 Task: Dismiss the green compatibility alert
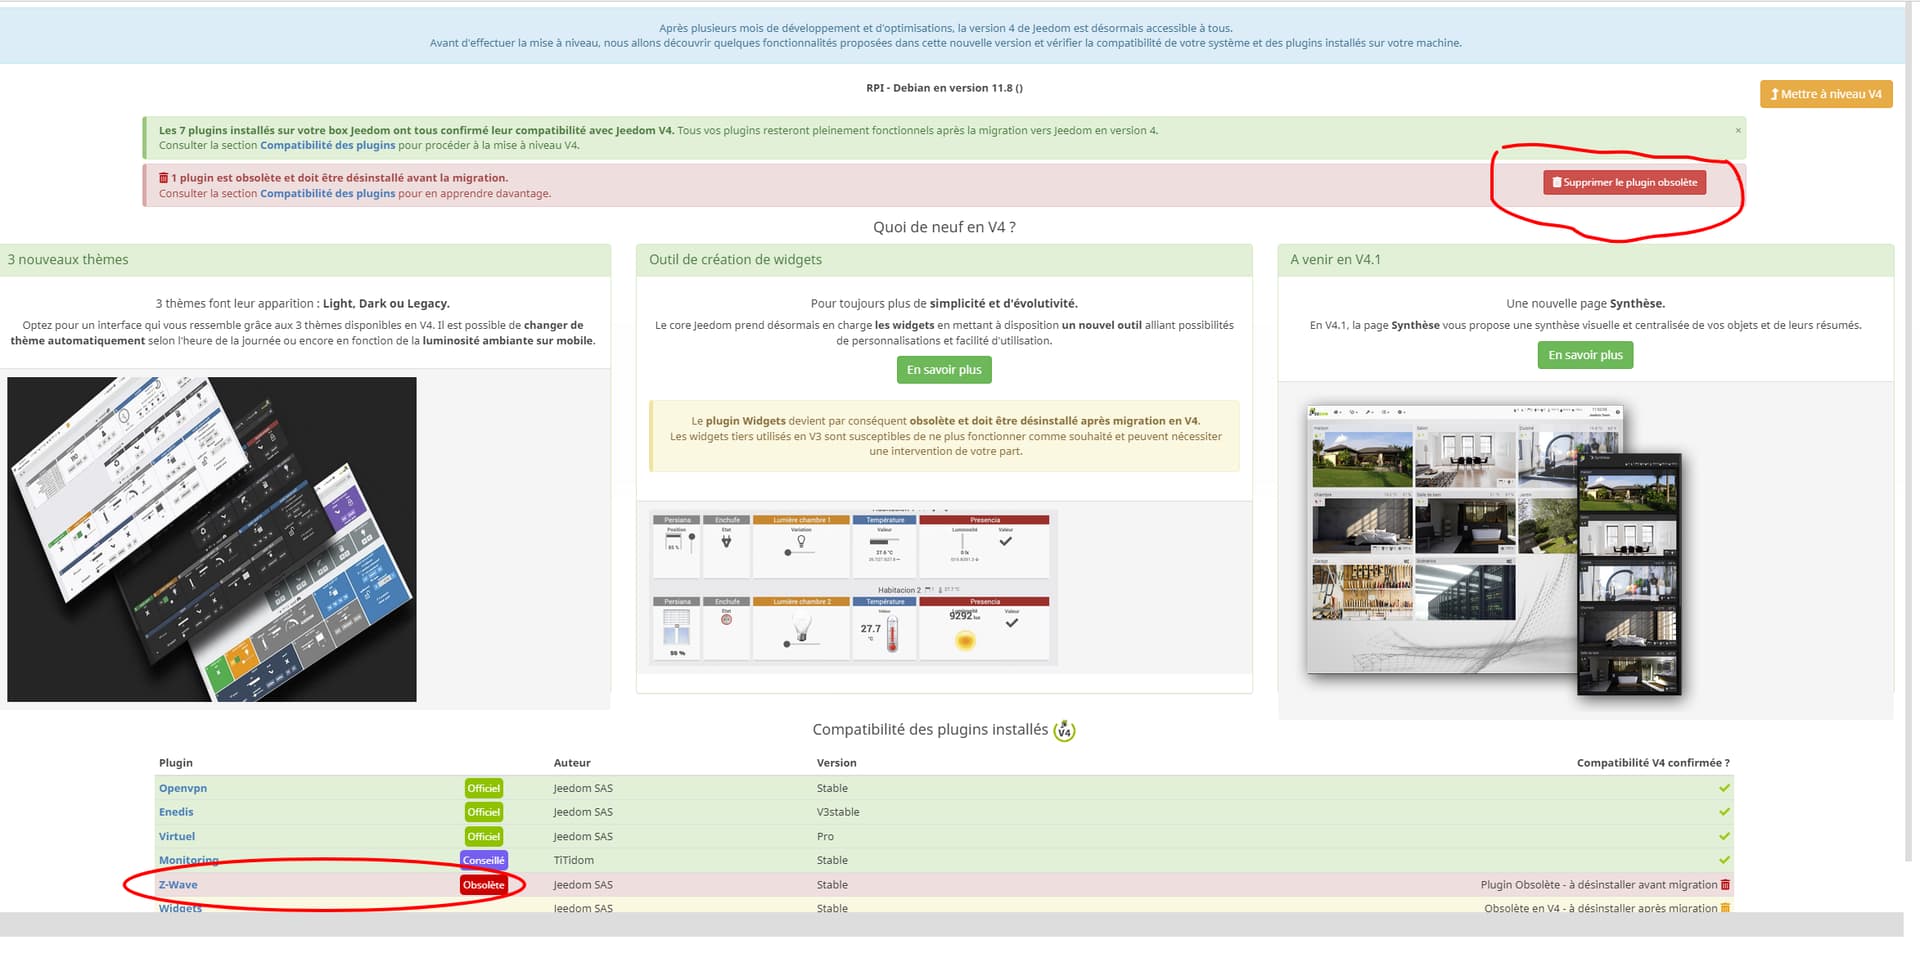(1738, 131)
